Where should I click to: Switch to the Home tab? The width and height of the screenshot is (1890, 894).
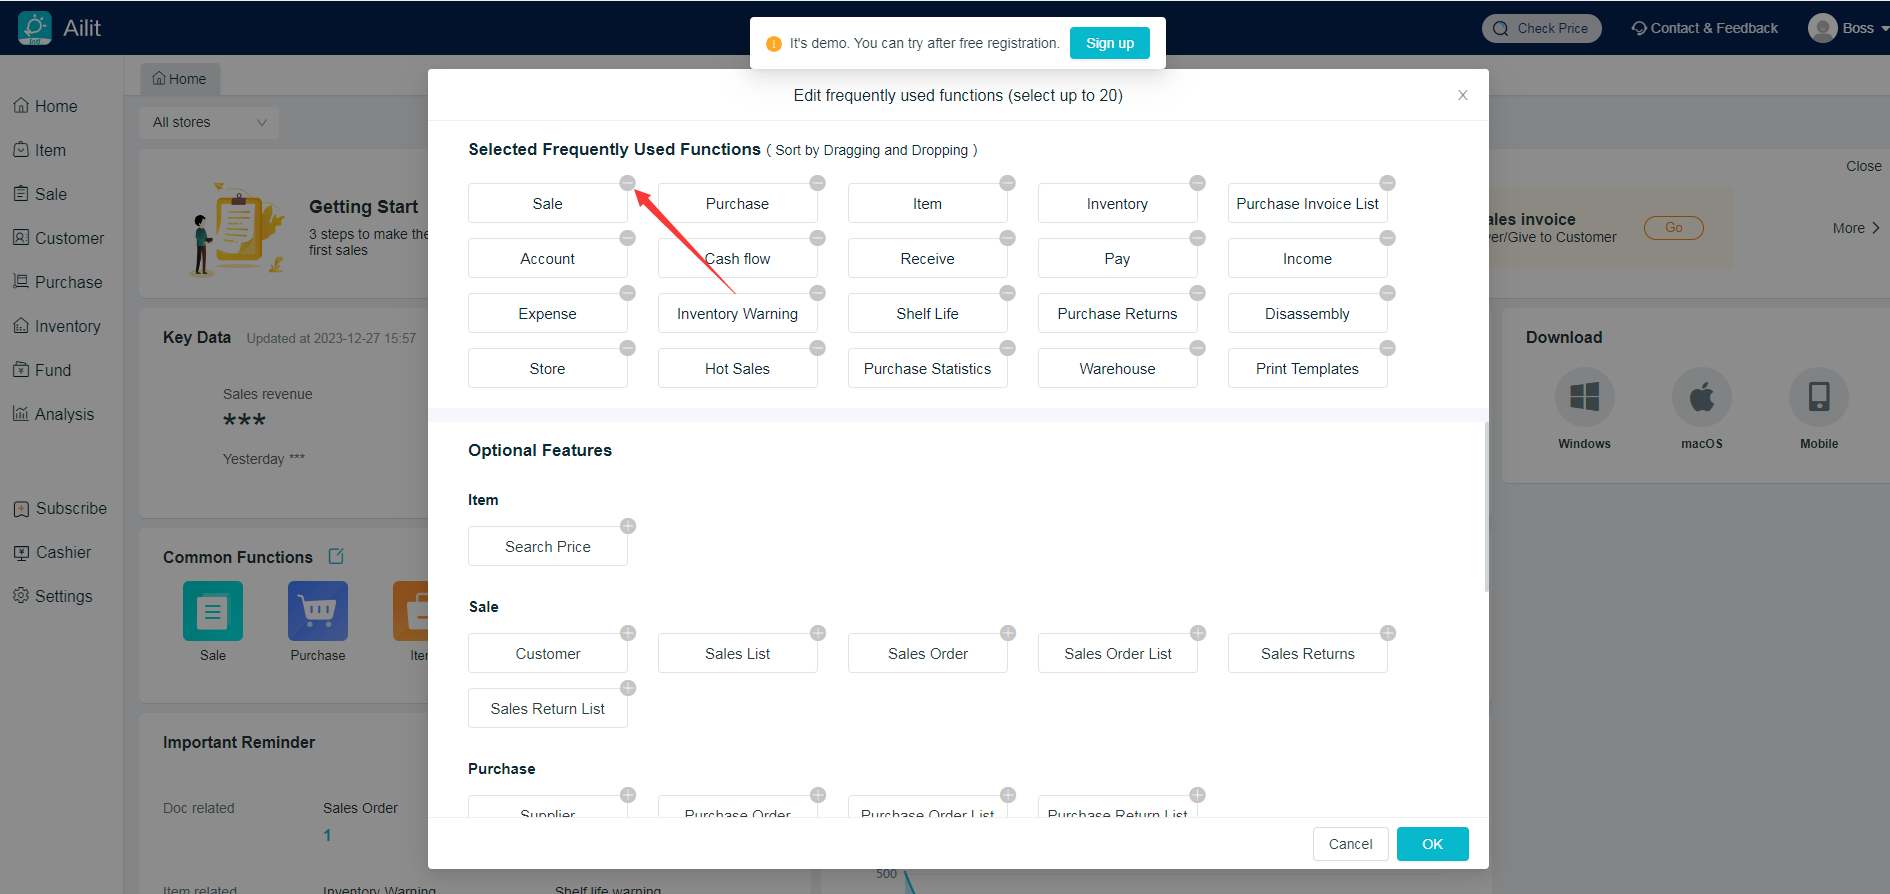(180, 79)
